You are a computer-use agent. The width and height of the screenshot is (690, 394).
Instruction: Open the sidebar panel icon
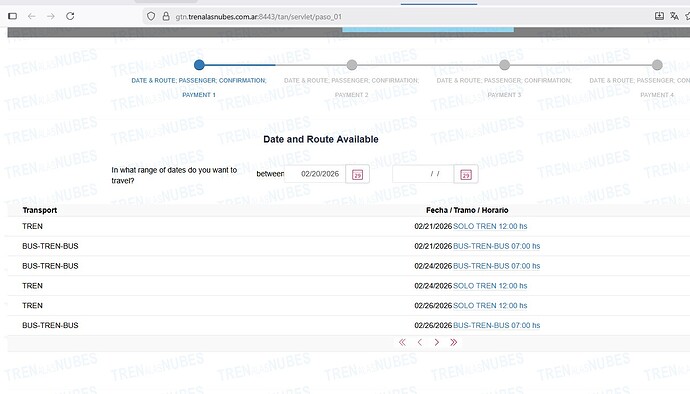point(12,16)
